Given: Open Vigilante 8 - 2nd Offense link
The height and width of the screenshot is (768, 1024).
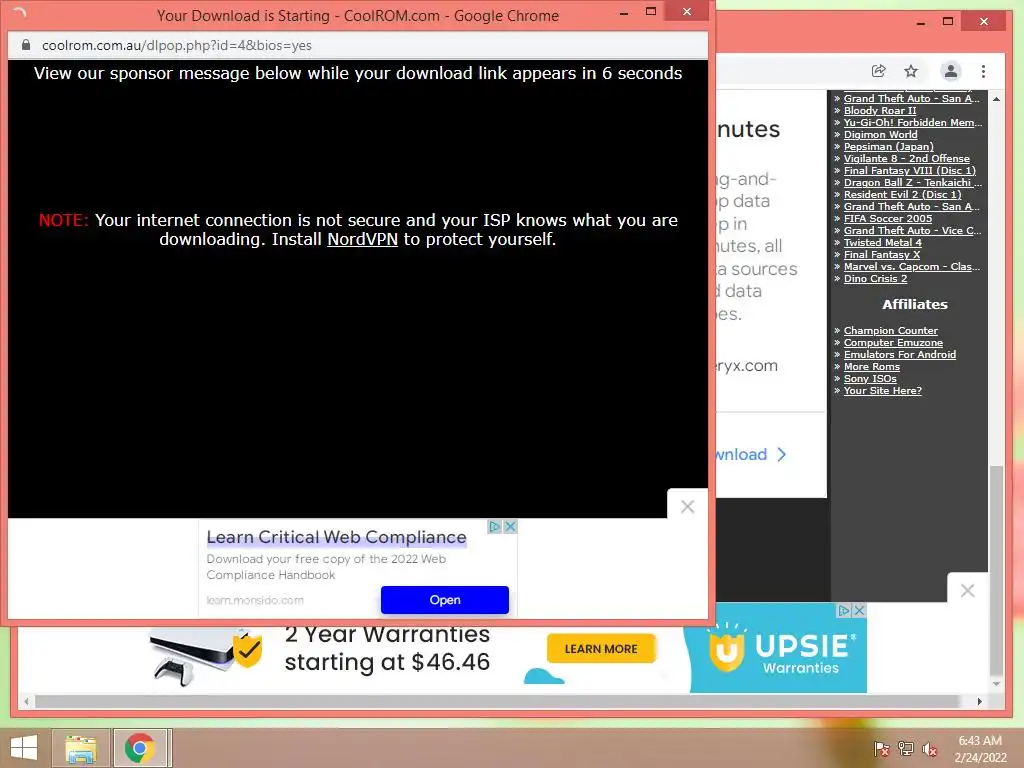Looking at the screenshot, I should tap(906, 159).
